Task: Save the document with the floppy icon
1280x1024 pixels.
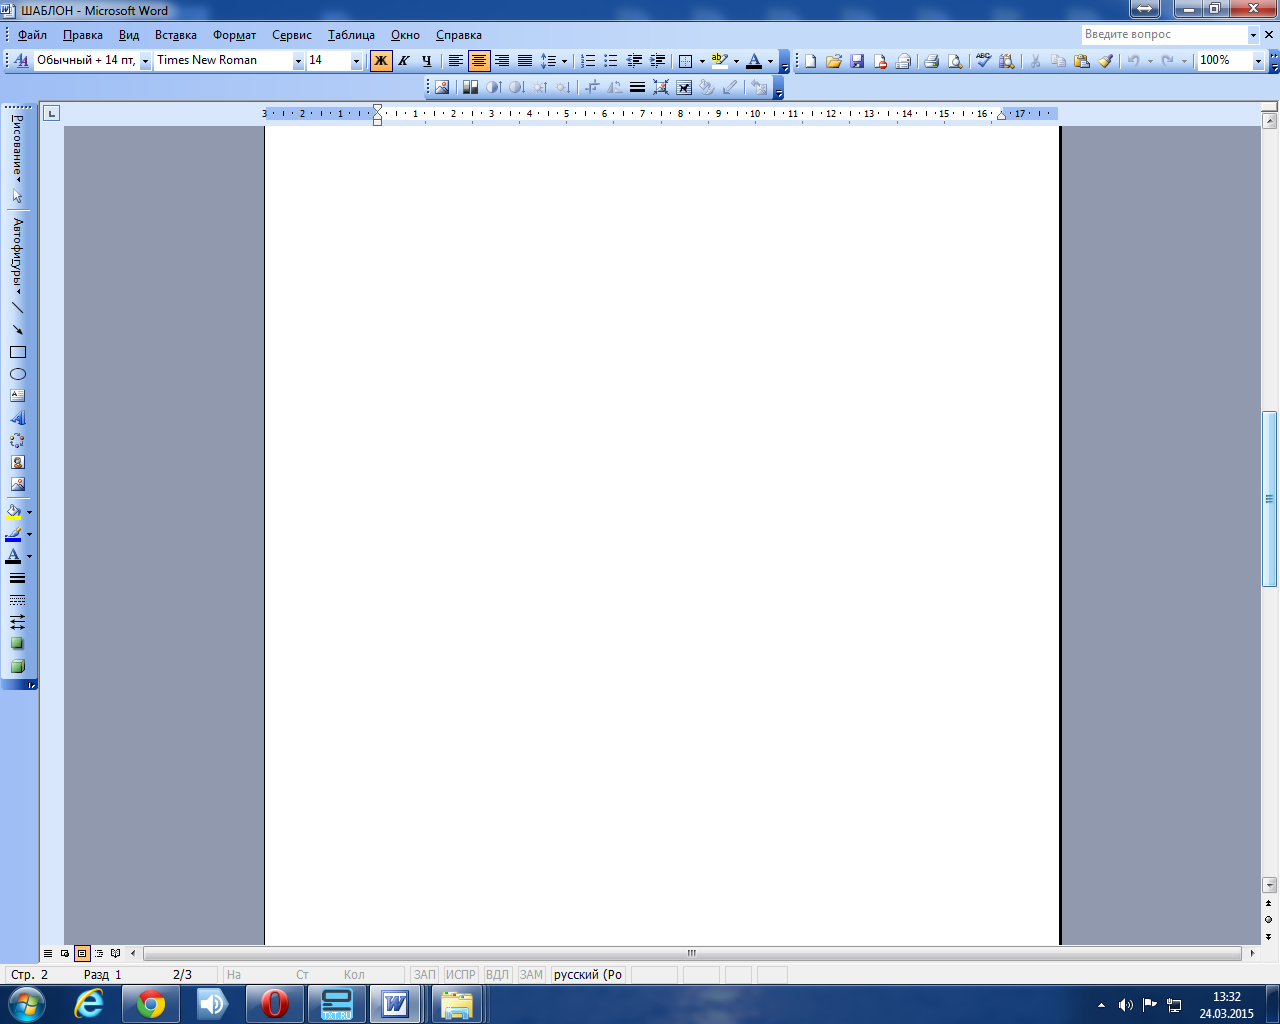Action: [x=857, y=61]
